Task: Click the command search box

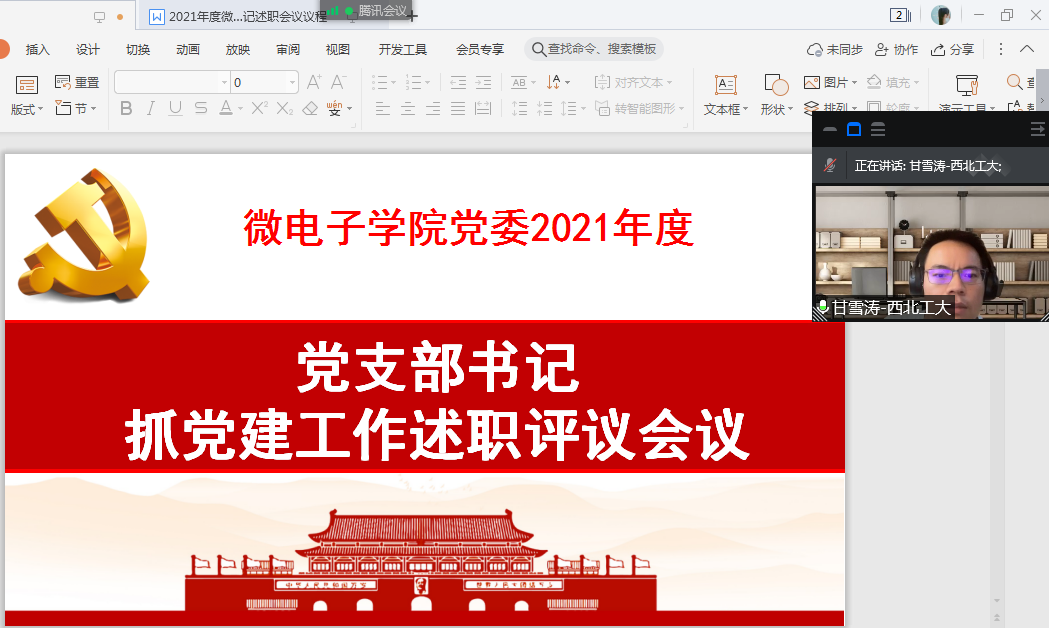Action: (x=594, y=49)
